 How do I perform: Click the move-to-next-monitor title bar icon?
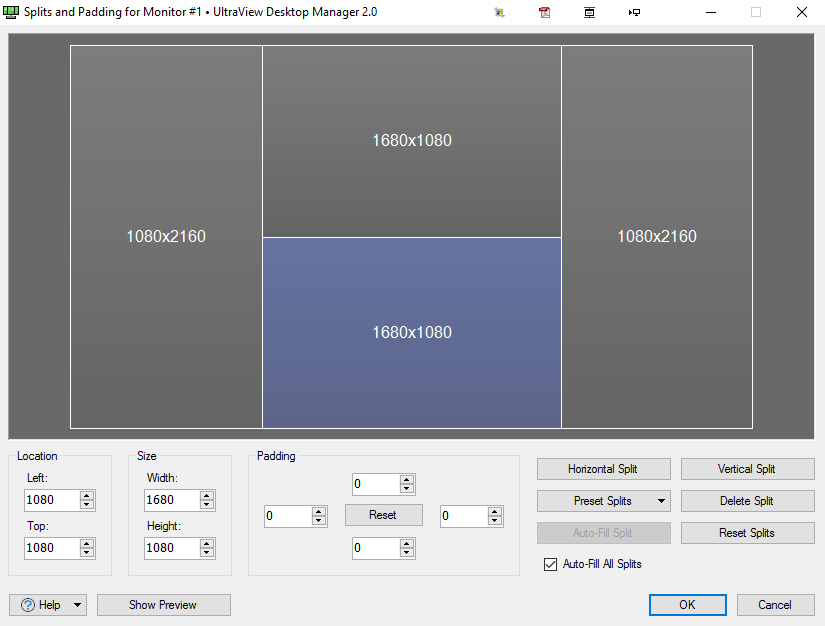coord(635,12)
